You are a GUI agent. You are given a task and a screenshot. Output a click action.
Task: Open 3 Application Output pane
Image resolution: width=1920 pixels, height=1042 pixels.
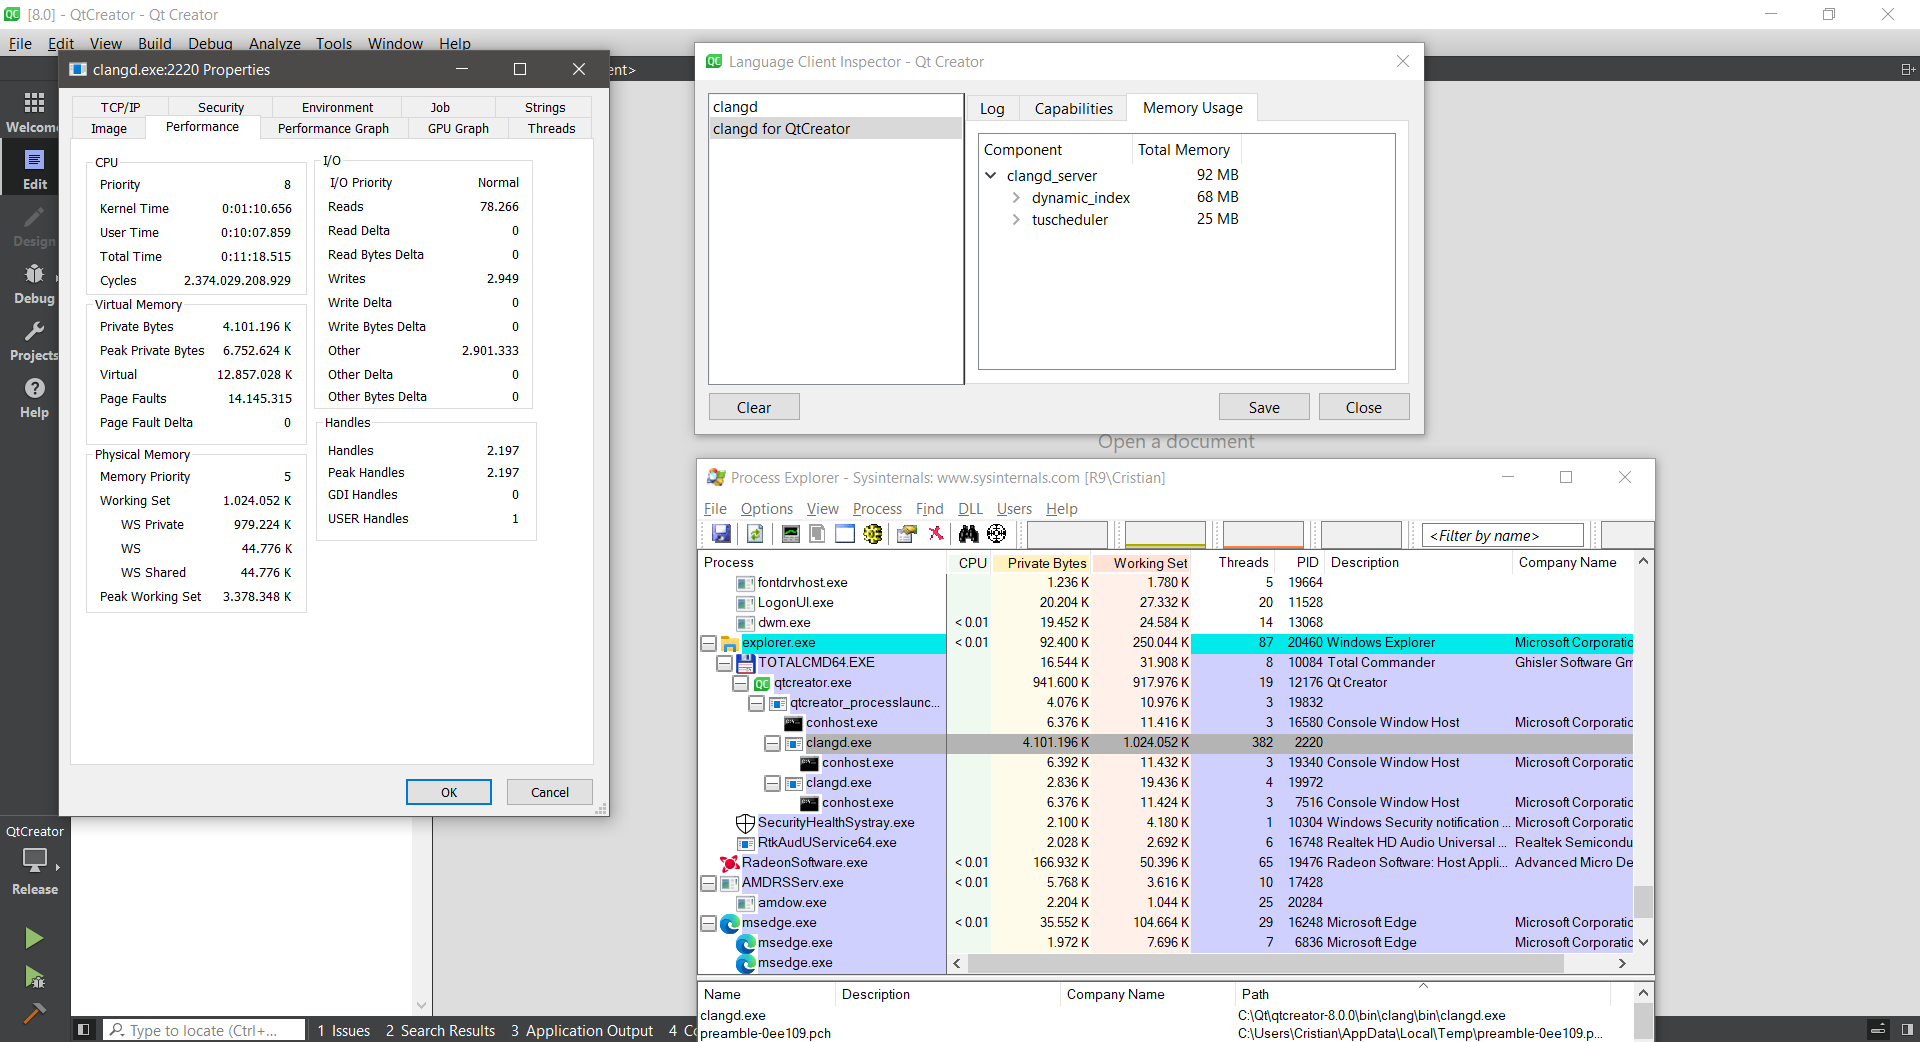coord(581,1030)
